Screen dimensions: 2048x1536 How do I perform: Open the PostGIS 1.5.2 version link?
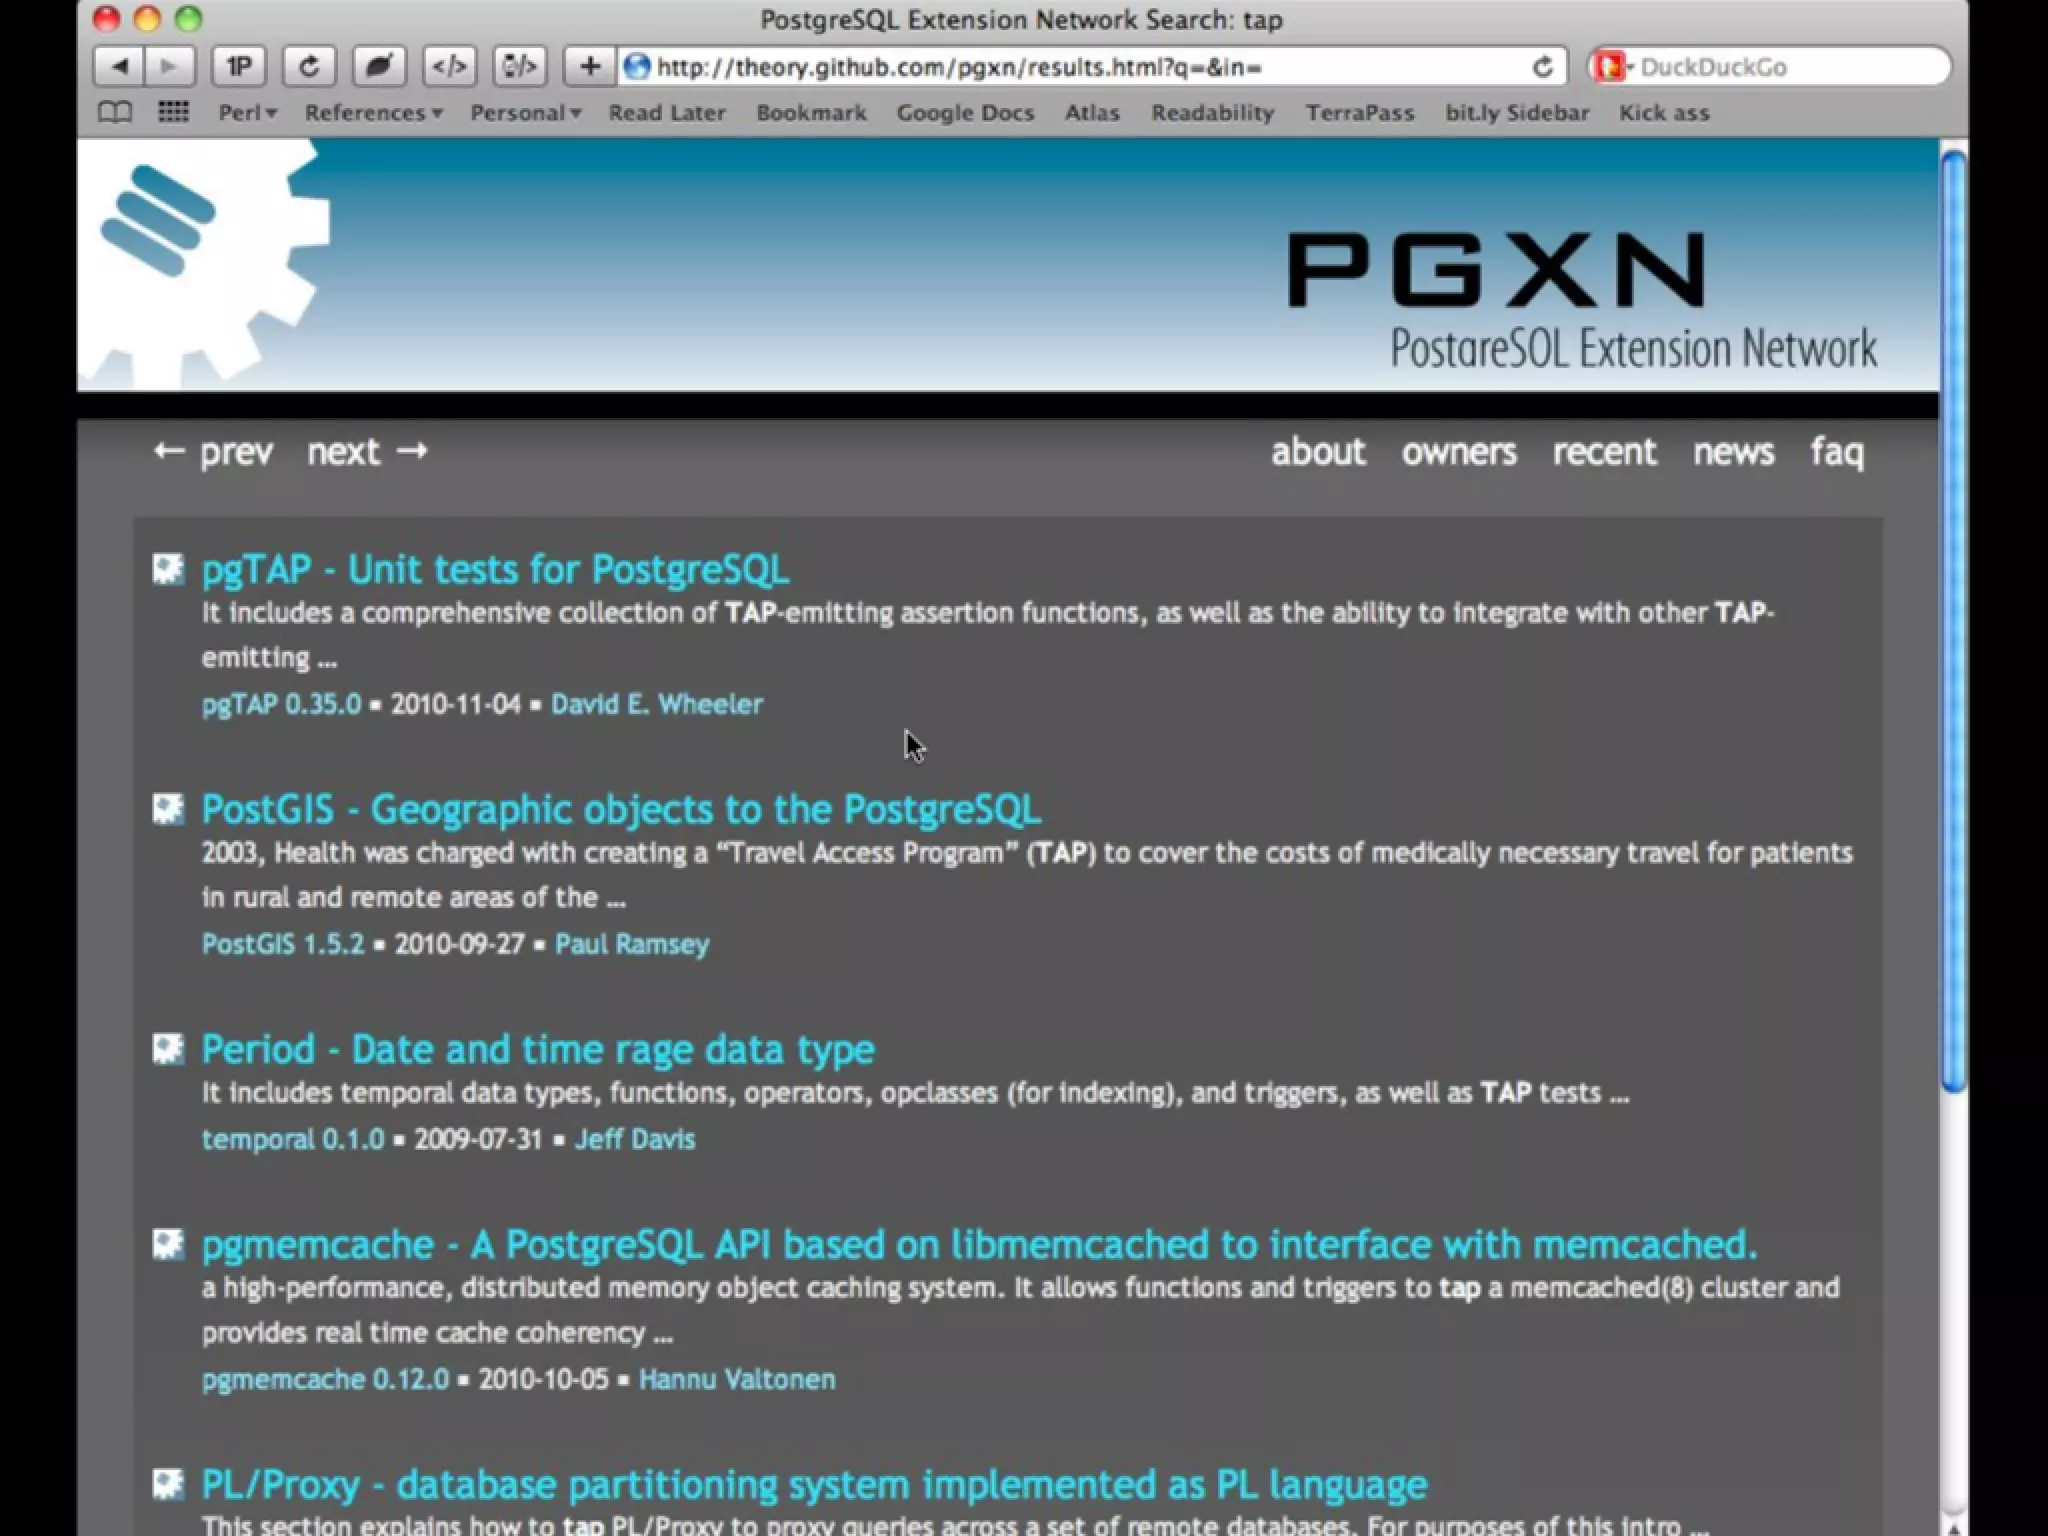point(283,944)
